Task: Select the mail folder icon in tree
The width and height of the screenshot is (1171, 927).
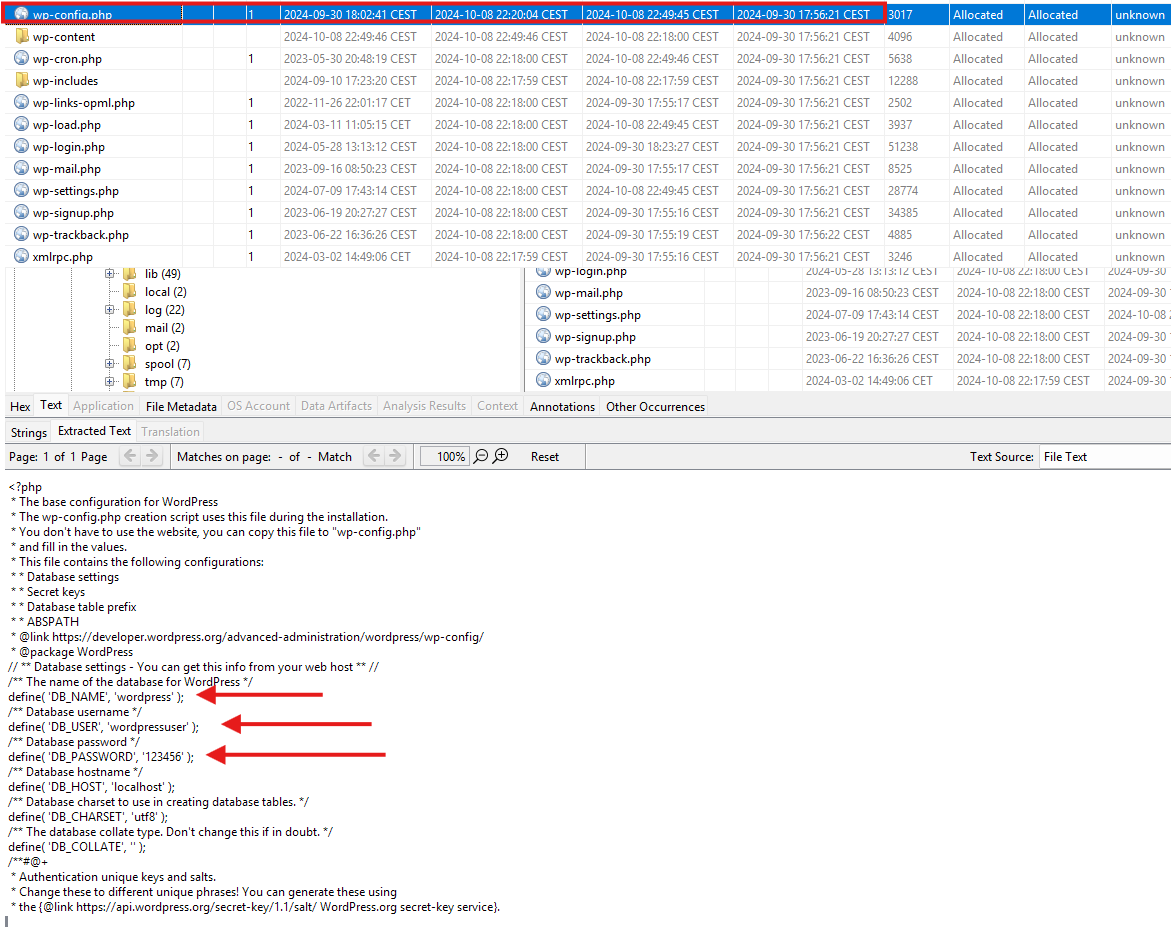Action: [129, 328]
